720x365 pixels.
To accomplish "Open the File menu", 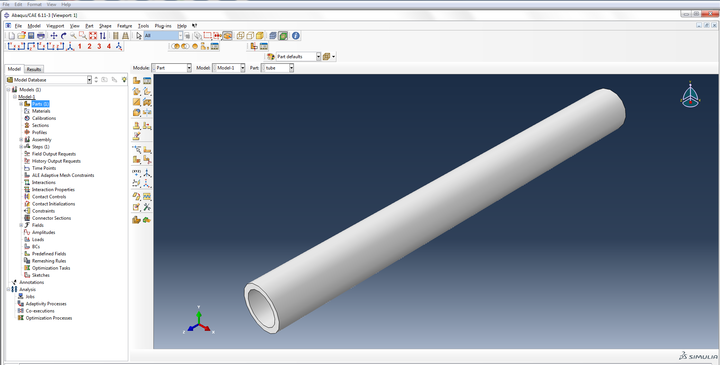I will pyautogui.click(x=18, y=26).
